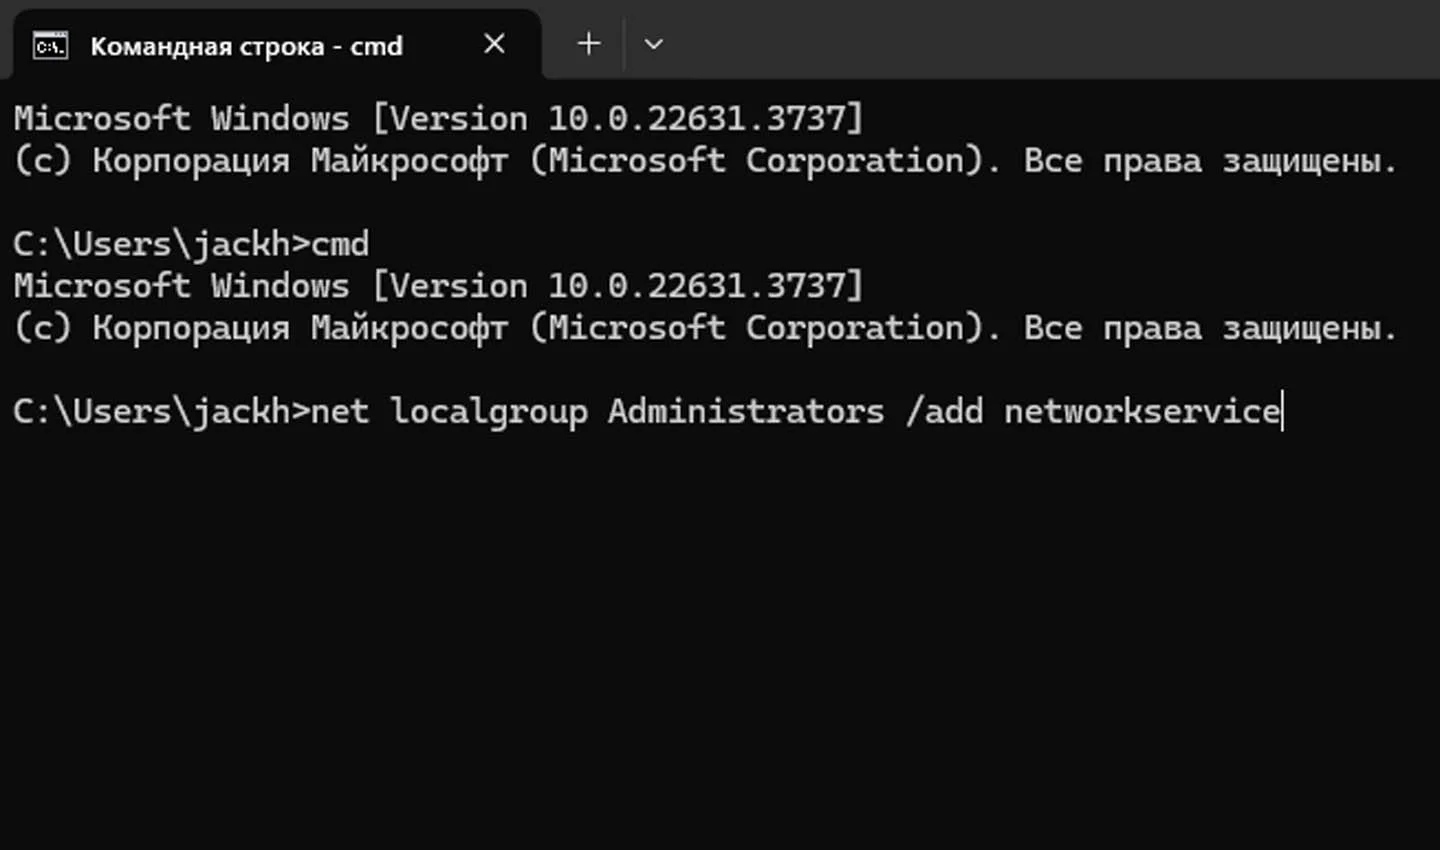Click the C:\Users\jackh>cmd line
Viewport: 1440px width, 850px height.
tap(191, 245)
